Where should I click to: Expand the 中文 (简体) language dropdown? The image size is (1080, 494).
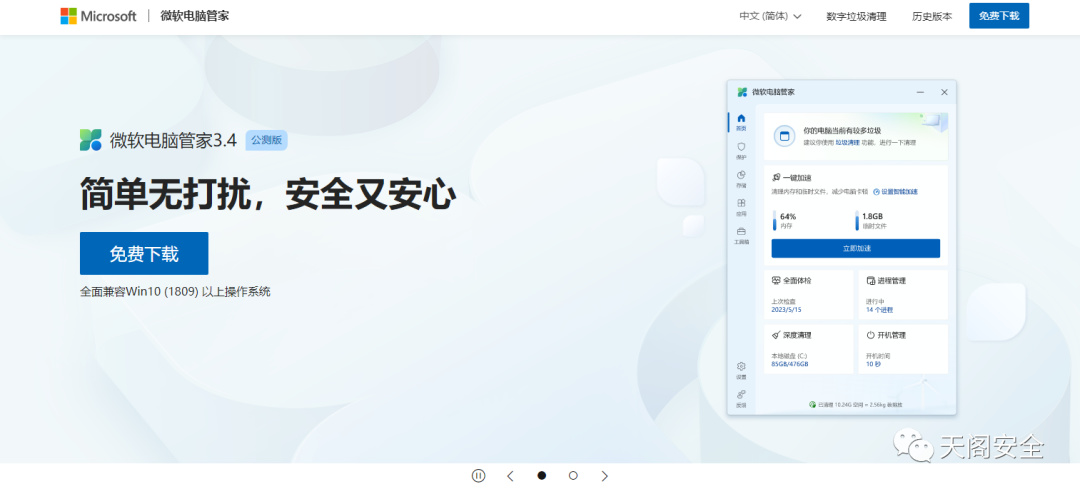[x=770, y=16]
